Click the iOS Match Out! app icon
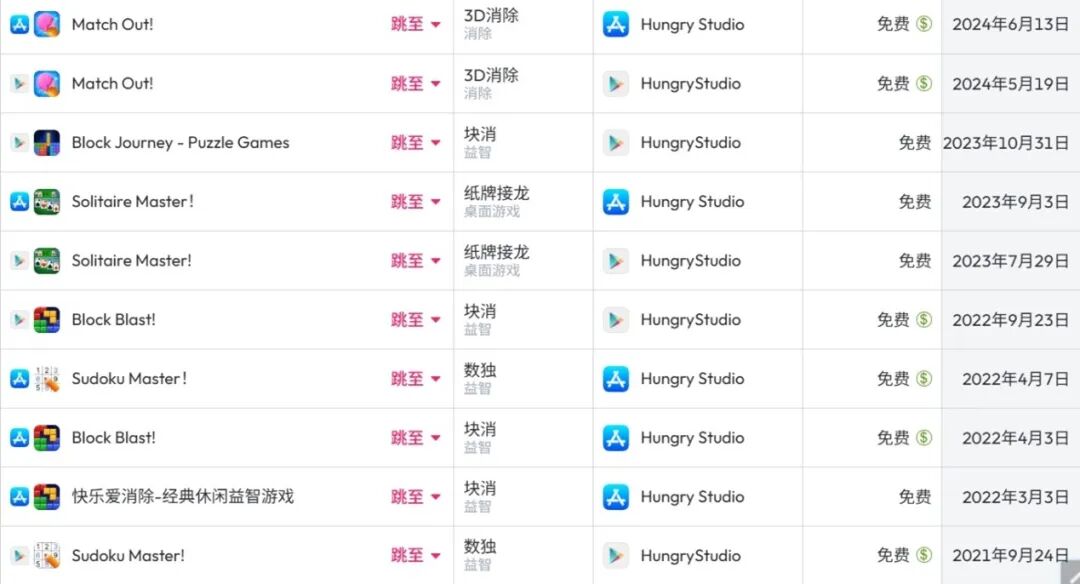Viewport: 1080px width, 584px height. (x=47, y=24)
